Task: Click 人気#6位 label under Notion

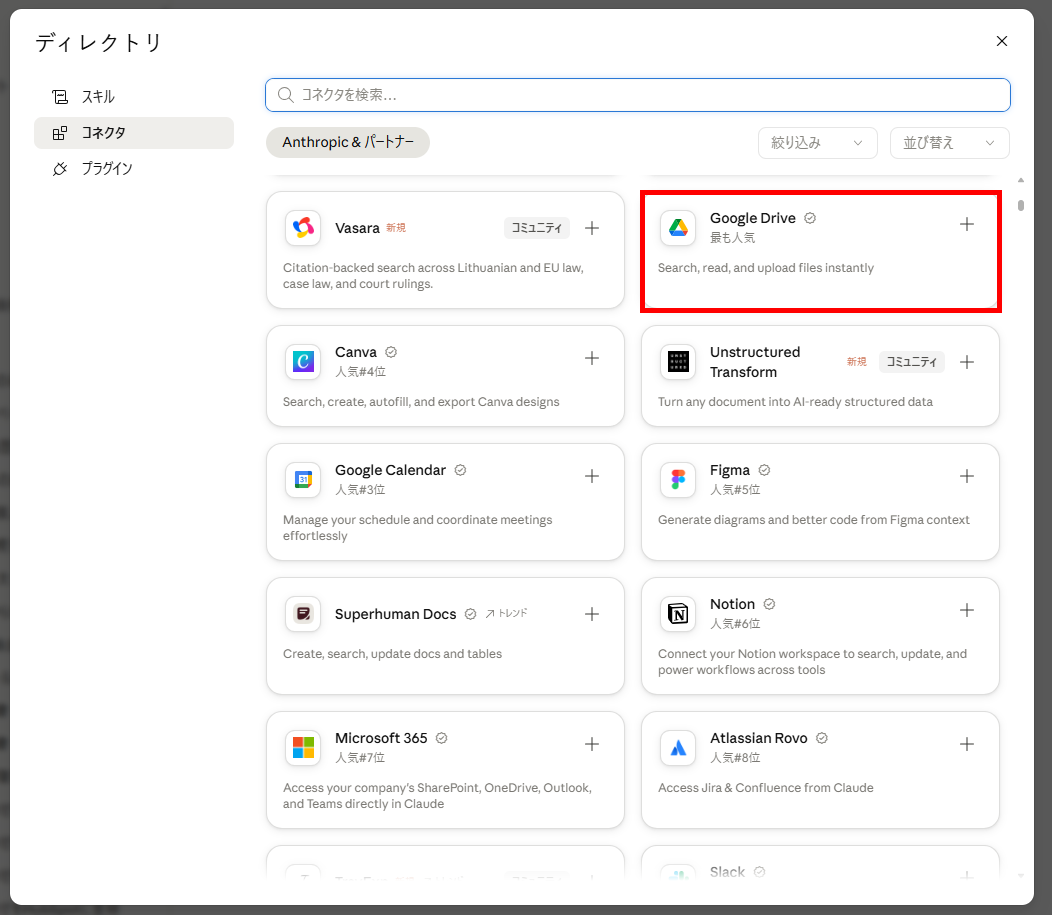Action: click(x=735, y=624)
